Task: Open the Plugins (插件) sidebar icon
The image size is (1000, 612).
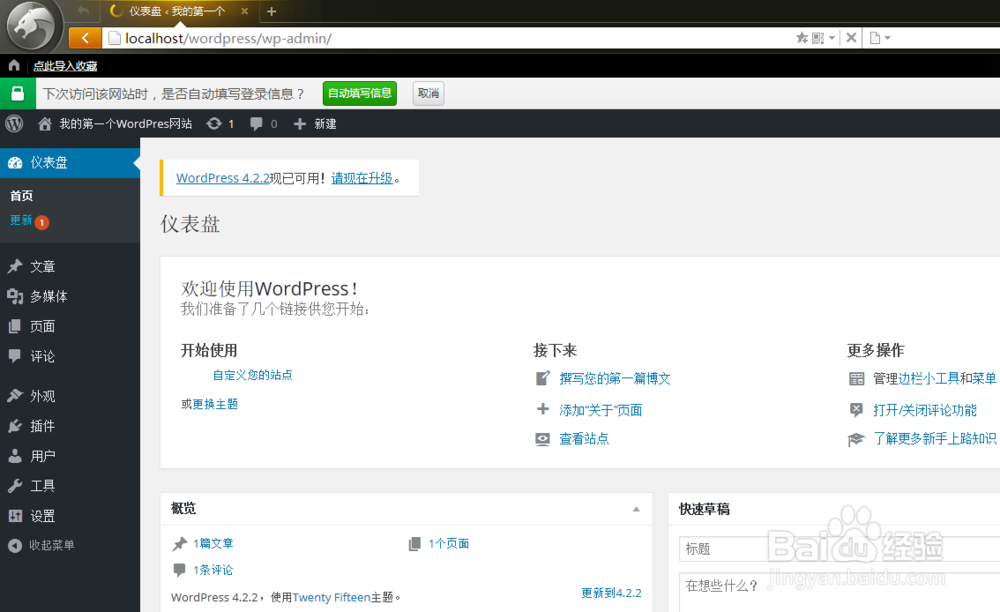Action: 39,425
